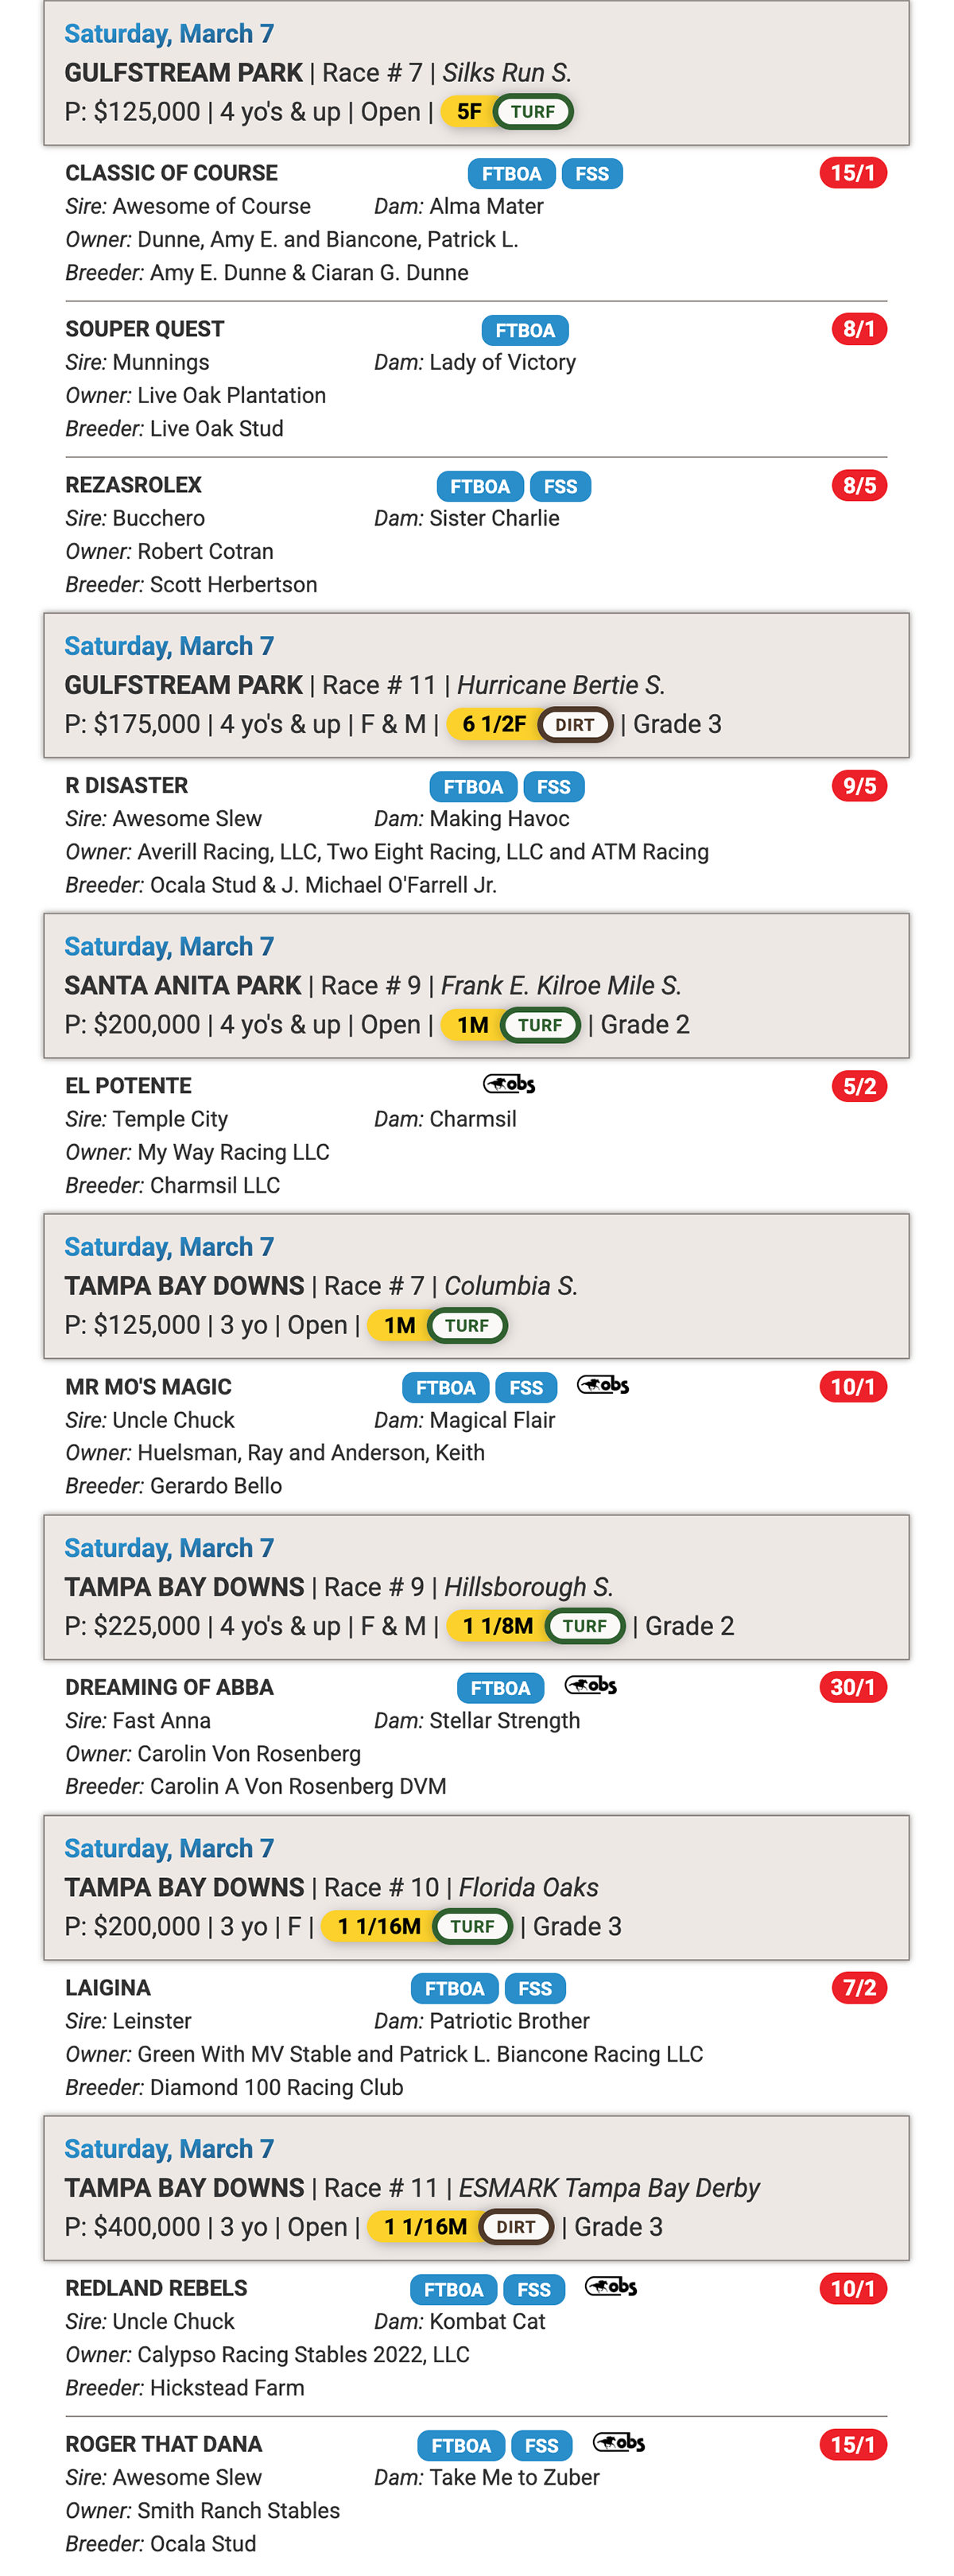The width and height of the screenshot is (954, 2576).
Task: Select the 30/1 odds for Dreaming of Abba
Action: [x=853, y=1687]
